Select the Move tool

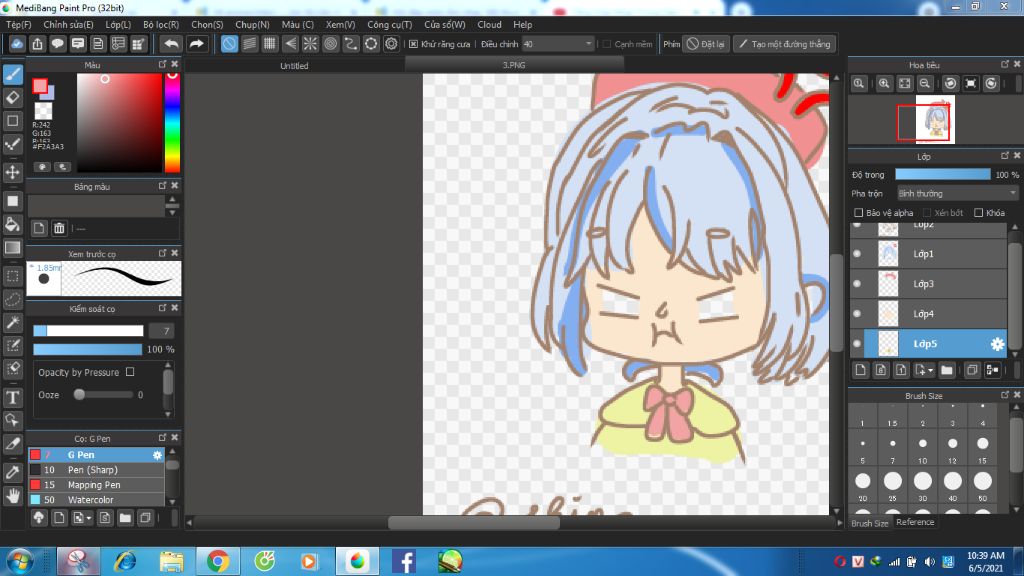click(13, 172)
